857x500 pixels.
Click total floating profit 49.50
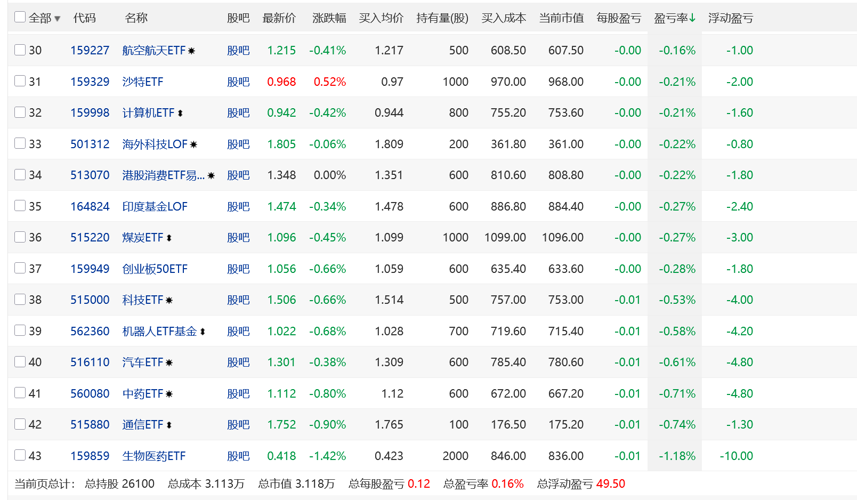click(611, 484)
